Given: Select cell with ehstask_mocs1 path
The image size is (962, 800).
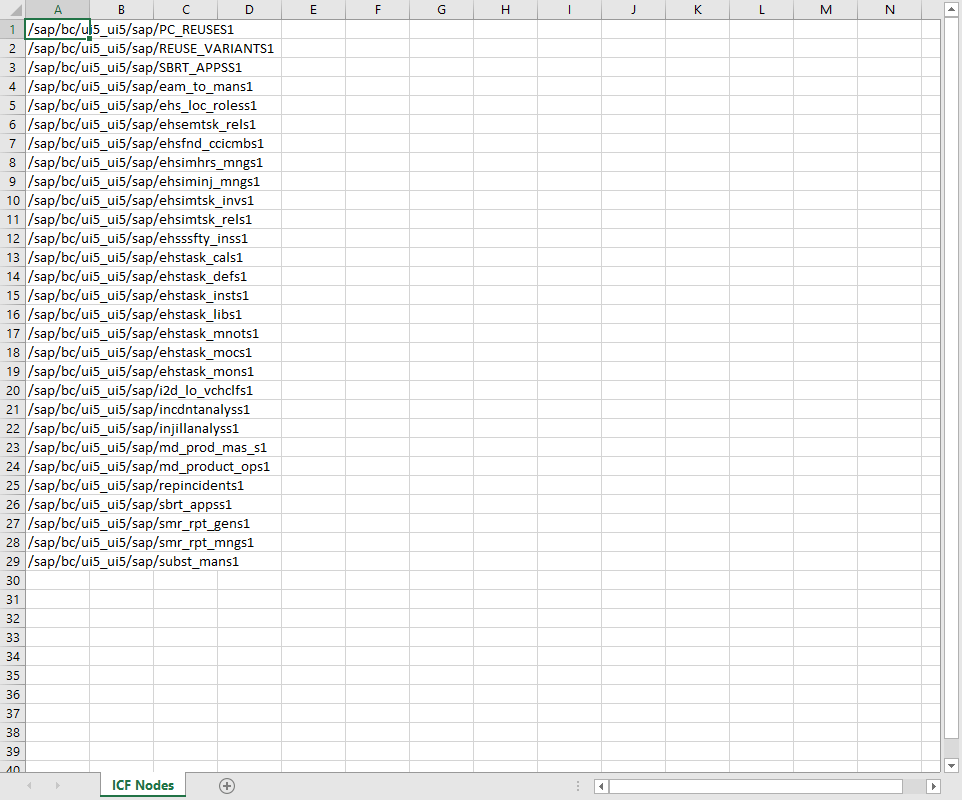Looking at the screenshot, I should click(x=58, y=353).
